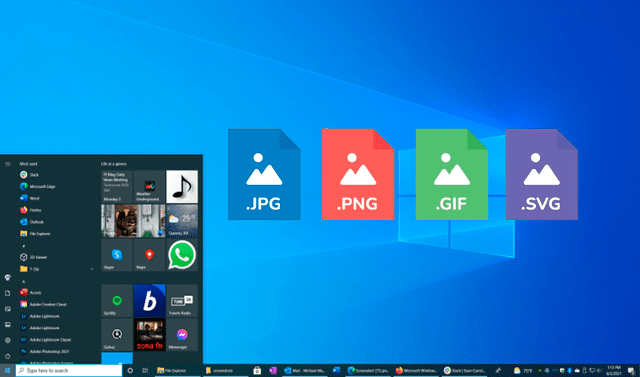Launch Firefox from the Most used list
The width and height of the screenshot is (640, 377).
pyautogui.click(x=31, y=210)
